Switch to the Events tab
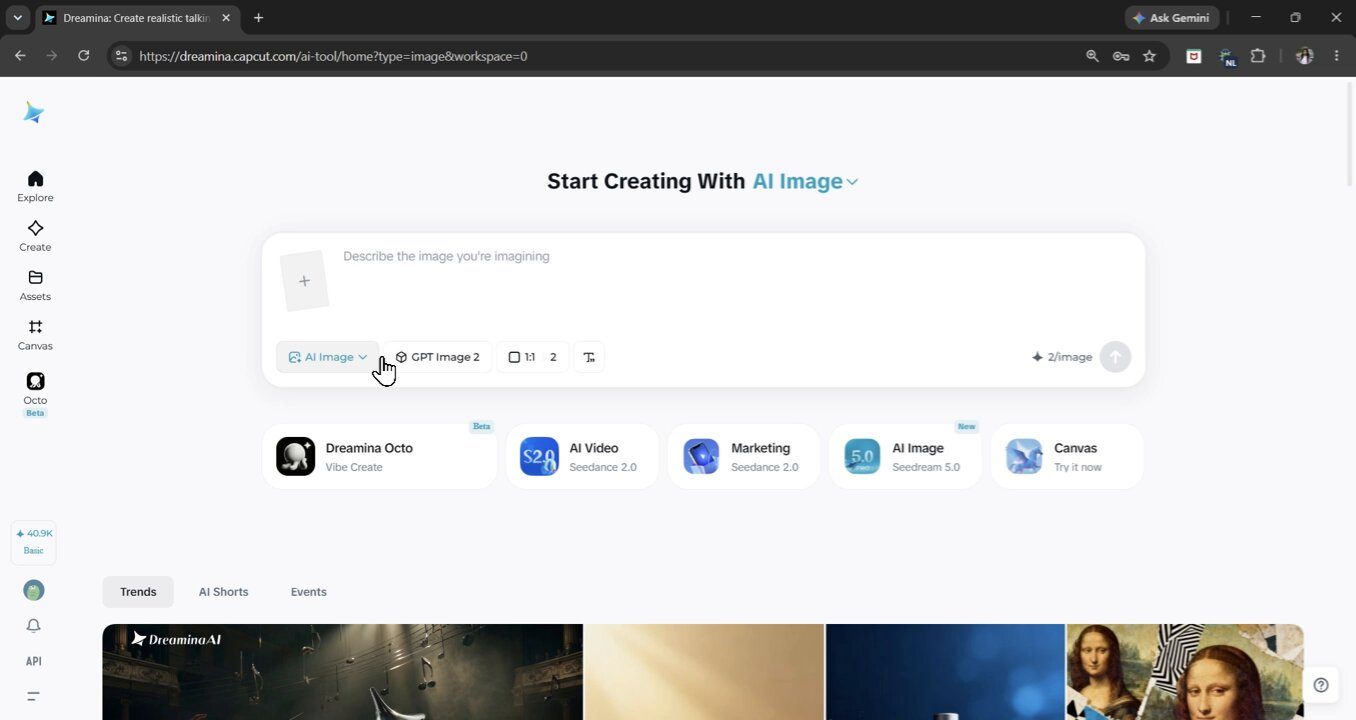 click(x=308, y=592)
